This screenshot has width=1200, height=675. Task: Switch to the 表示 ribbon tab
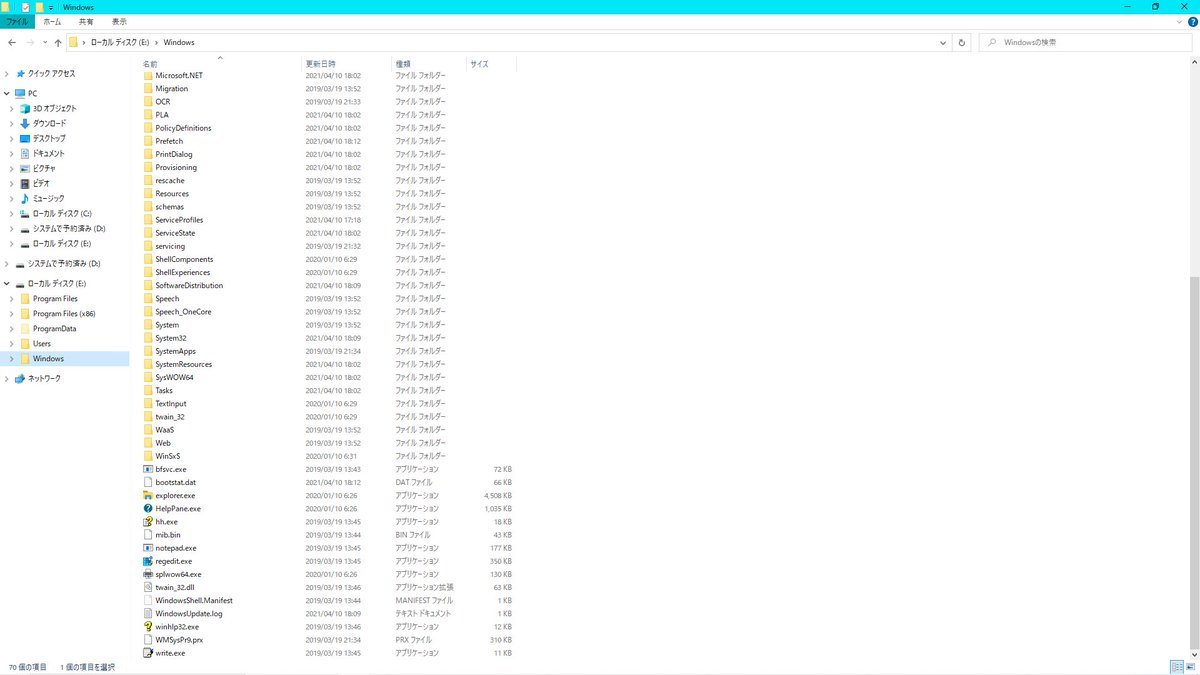click(119, 21)
